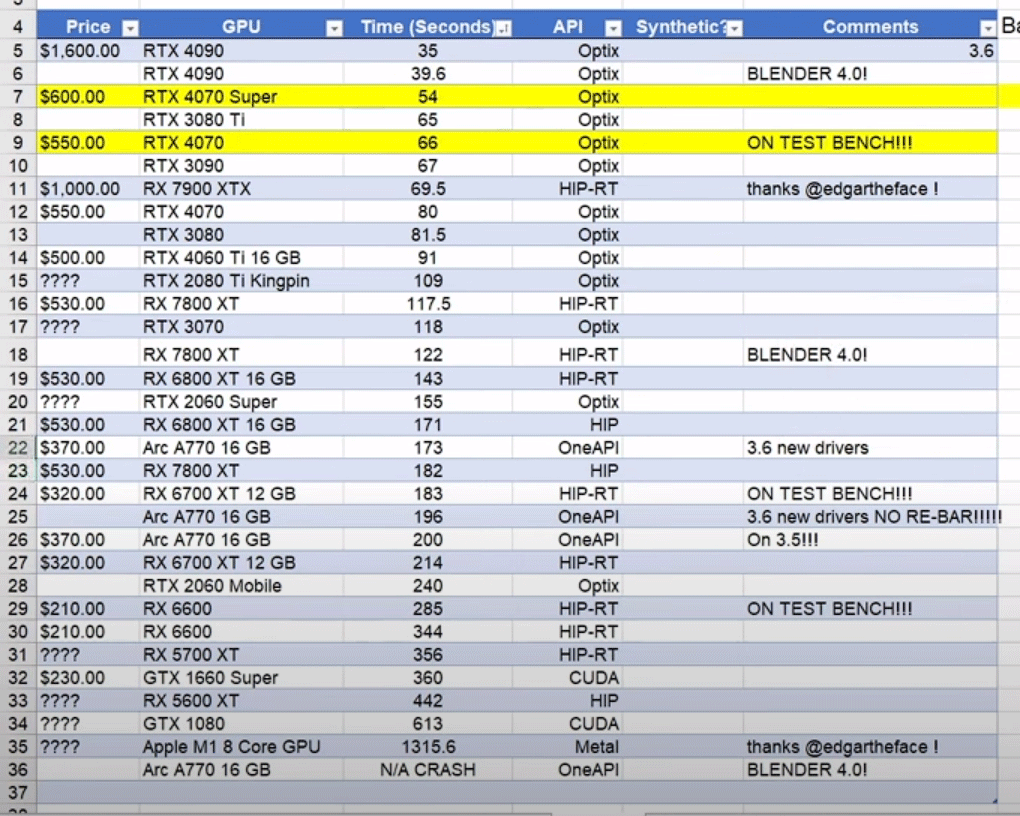Select row 7 header
The height and width of the screenshot is (816, 1020).
[x=18, y=97]
